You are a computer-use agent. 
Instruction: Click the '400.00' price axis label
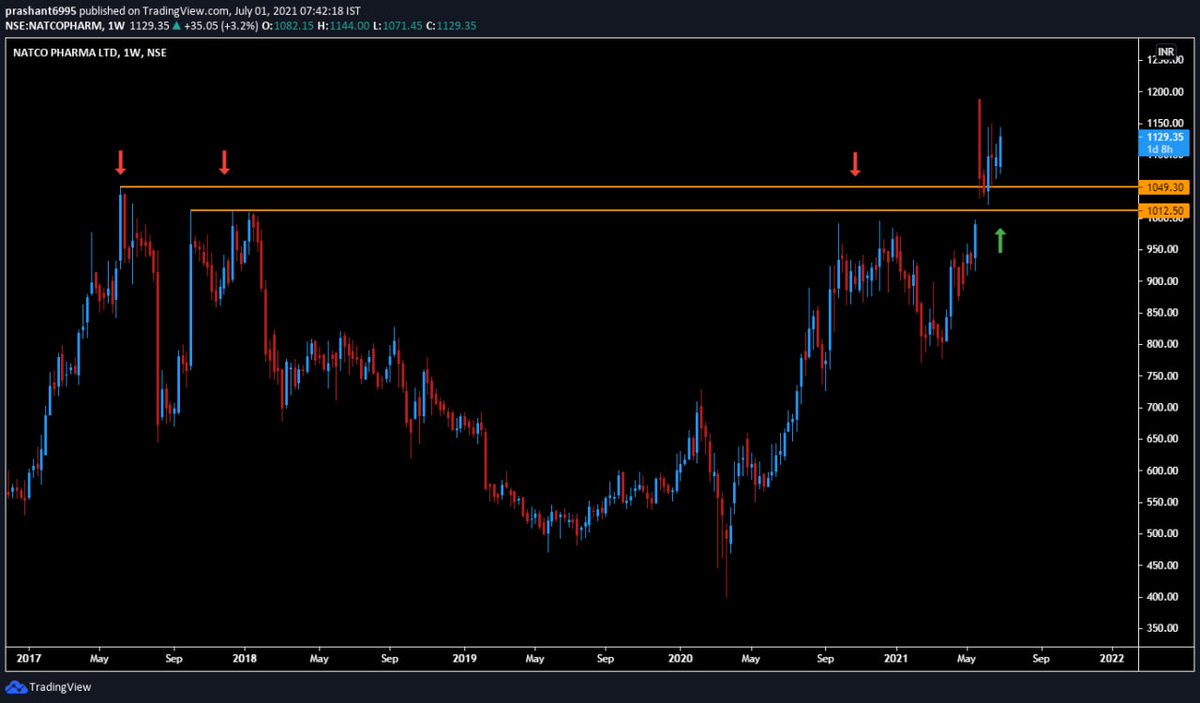pos(1163,597)
